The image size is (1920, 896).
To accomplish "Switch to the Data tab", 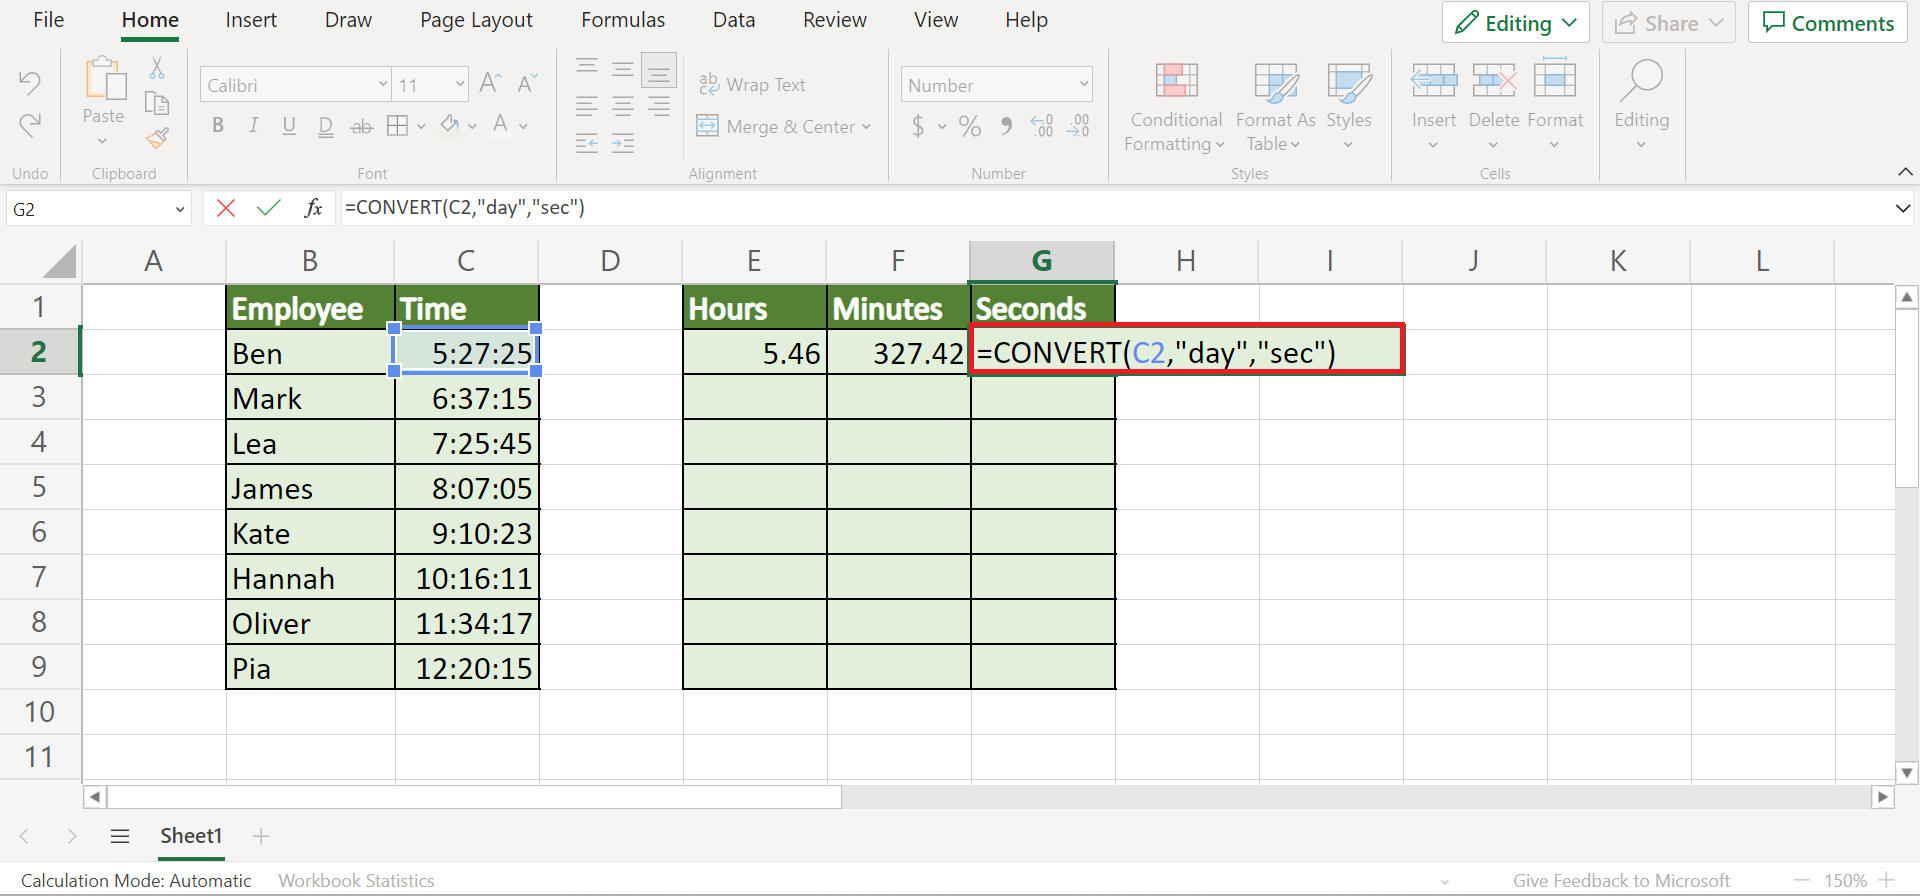I will click(x=734, y=20).
